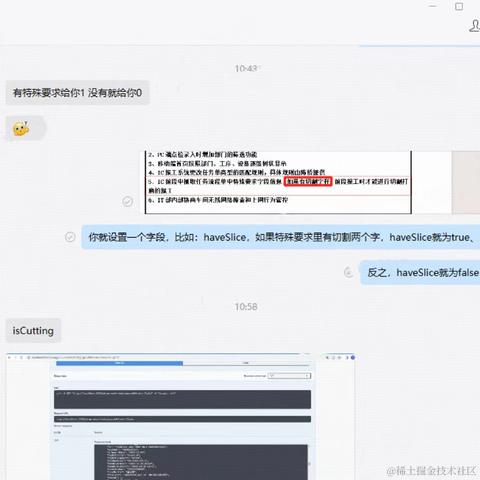Screen dimensions: 480x480
Task: Open the API page screenshot thumbnail
Action: coord(181,416)
